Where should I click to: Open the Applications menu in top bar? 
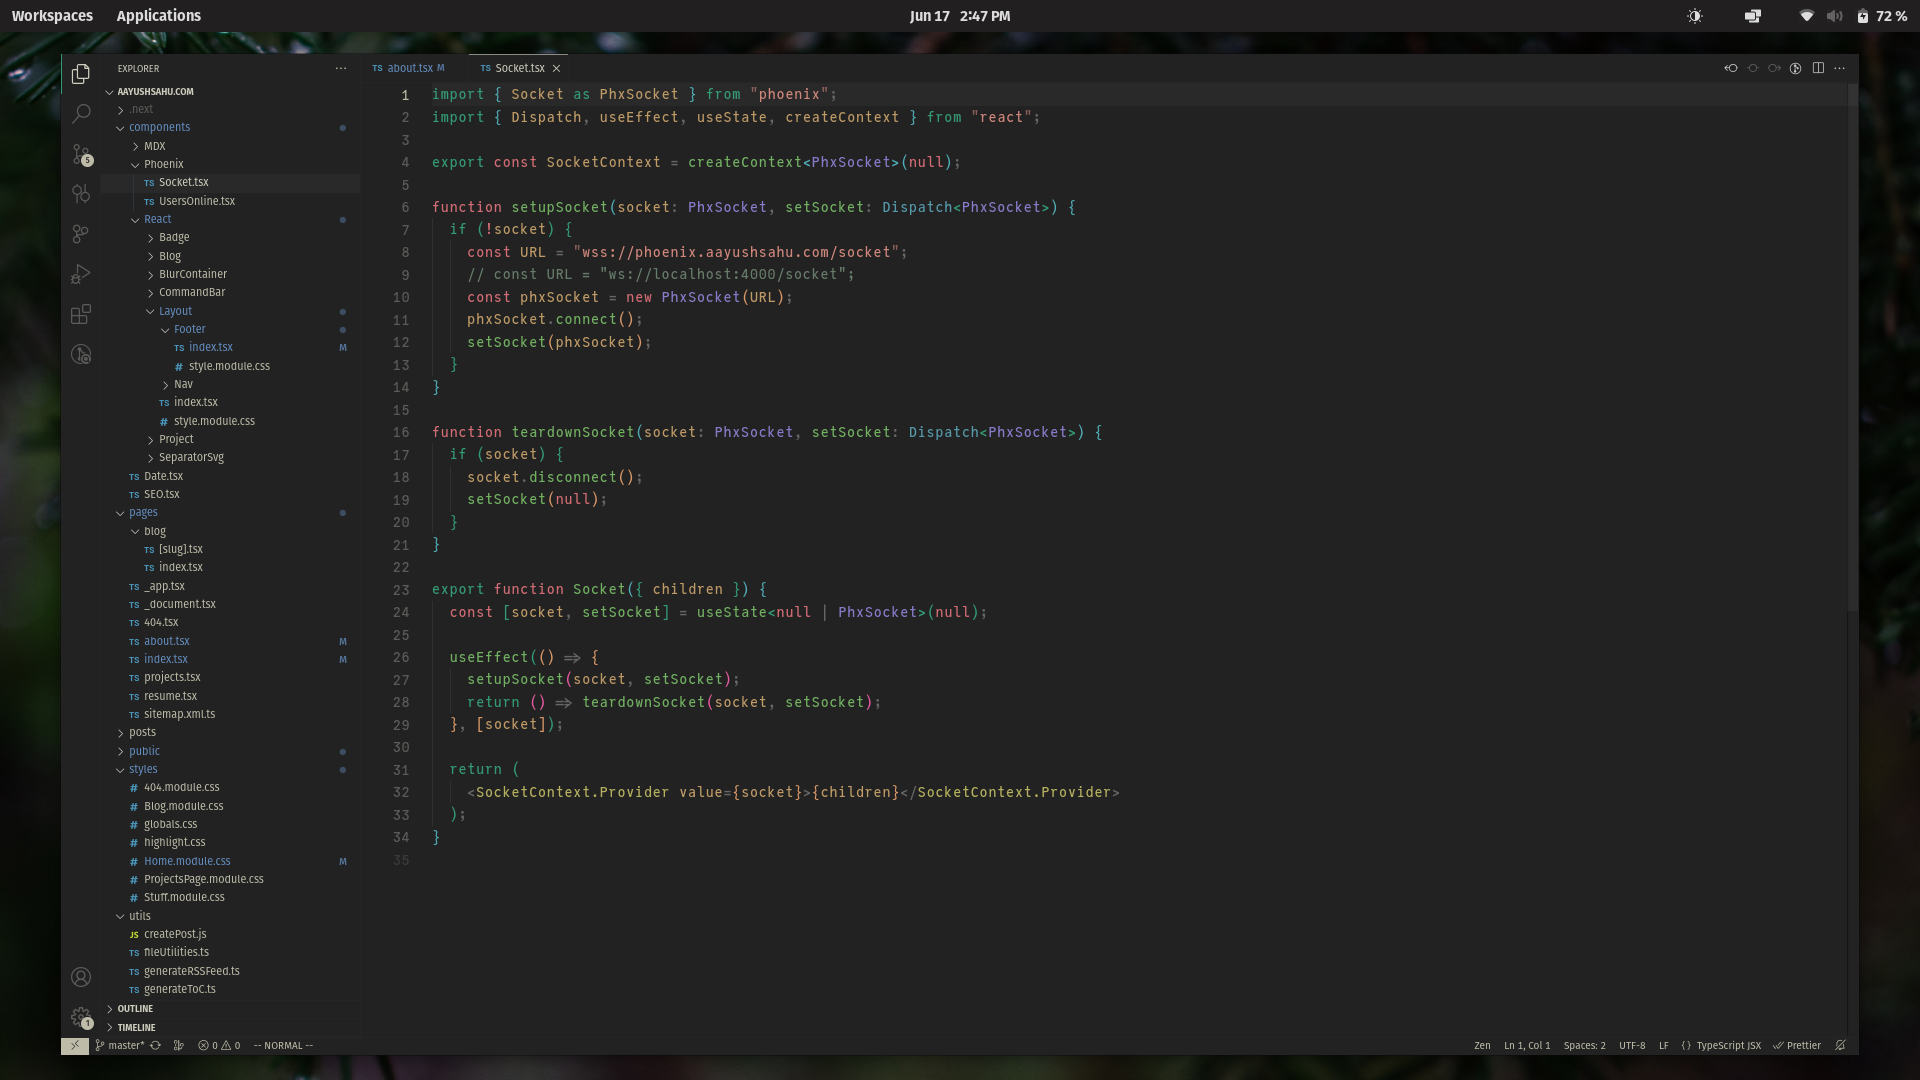tap(158, 16)
